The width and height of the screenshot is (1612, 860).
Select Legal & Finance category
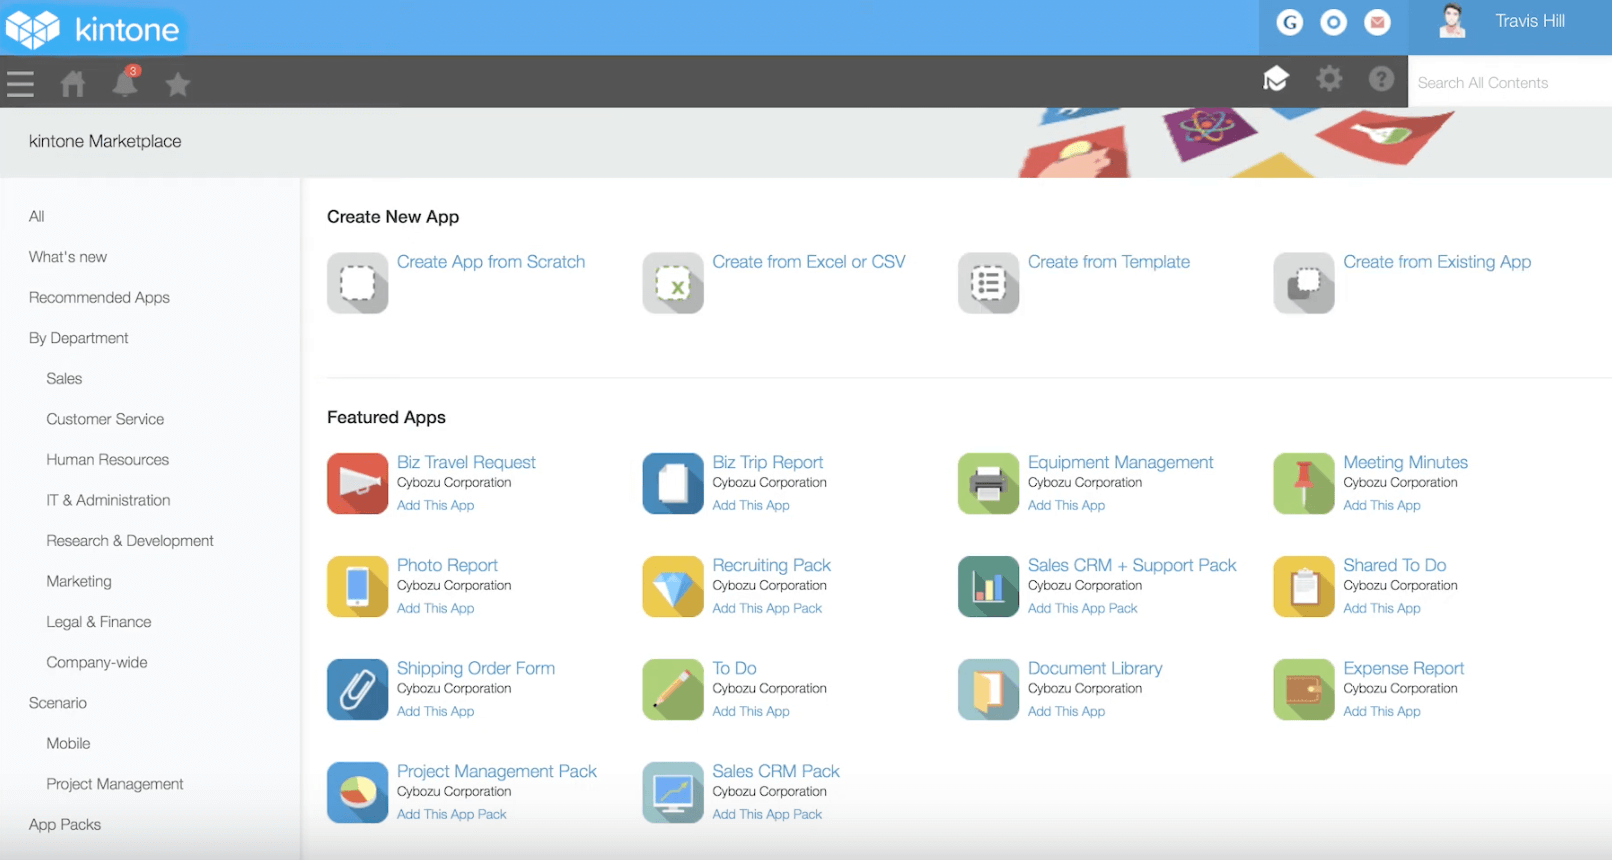pyautogui.click(x=99, y=621)
